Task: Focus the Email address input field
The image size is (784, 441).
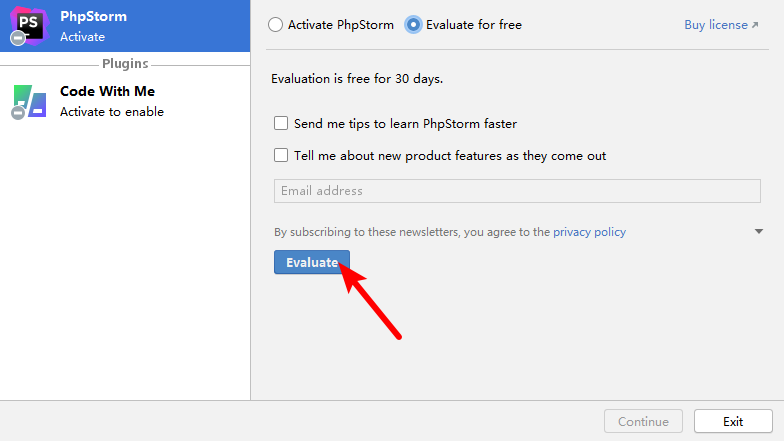Action: [x=517, y=191]
